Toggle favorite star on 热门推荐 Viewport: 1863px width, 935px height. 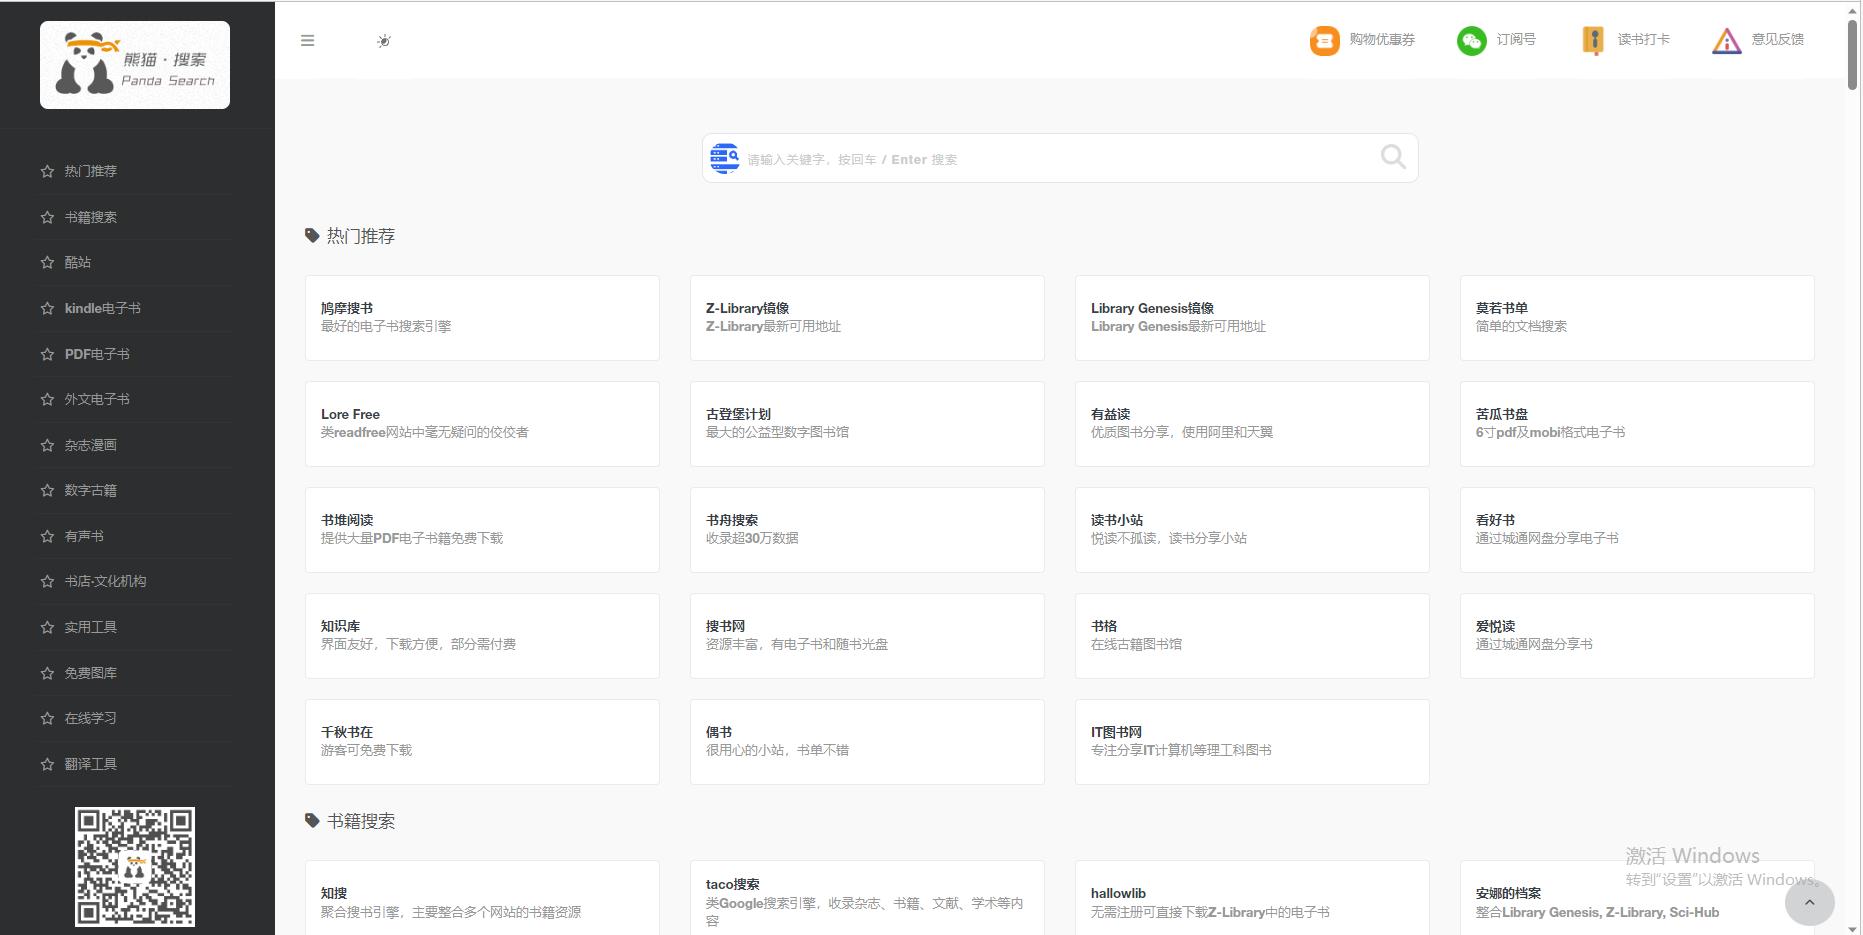point(46,171)
